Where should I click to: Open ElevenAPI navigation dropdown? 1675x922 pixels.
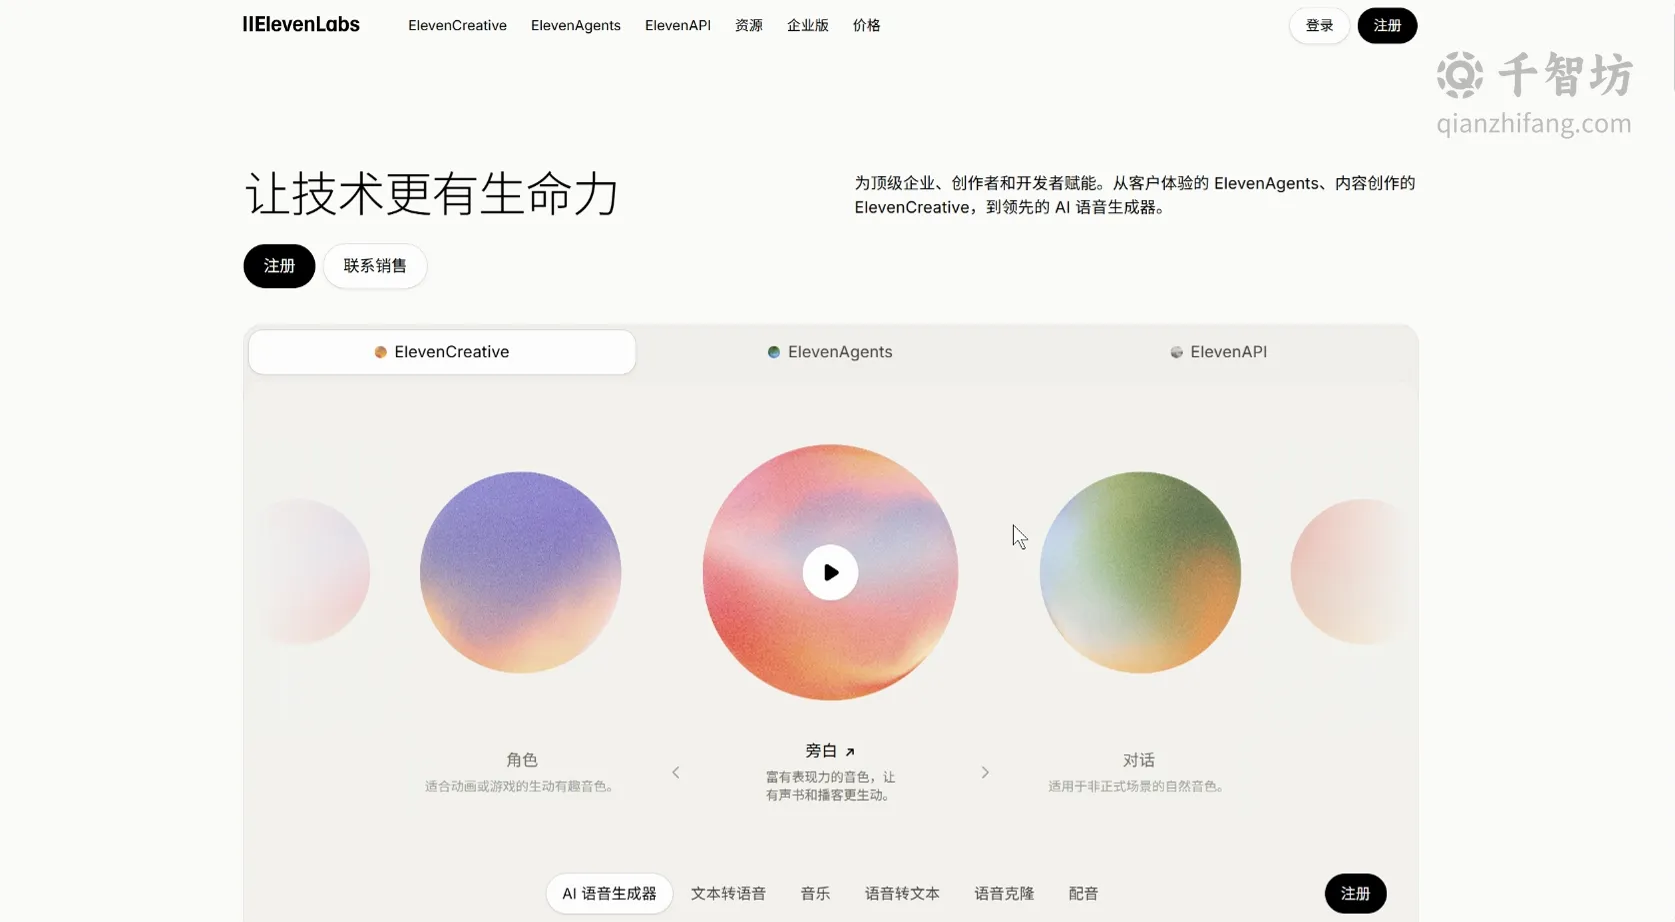coord(678,25)
